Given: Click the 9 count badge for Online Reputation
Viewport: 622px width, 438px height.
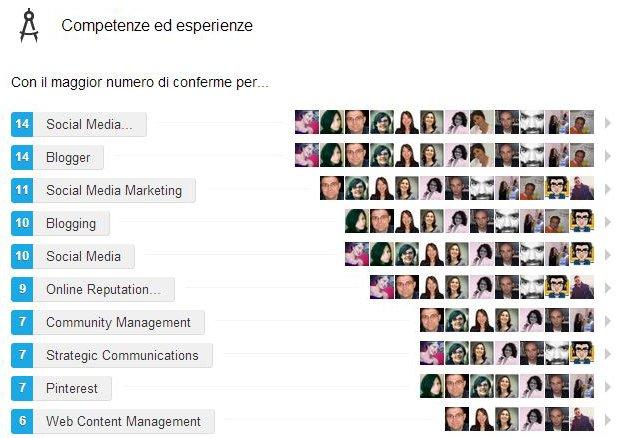Looking at the screenshot, I should [22, 289].
